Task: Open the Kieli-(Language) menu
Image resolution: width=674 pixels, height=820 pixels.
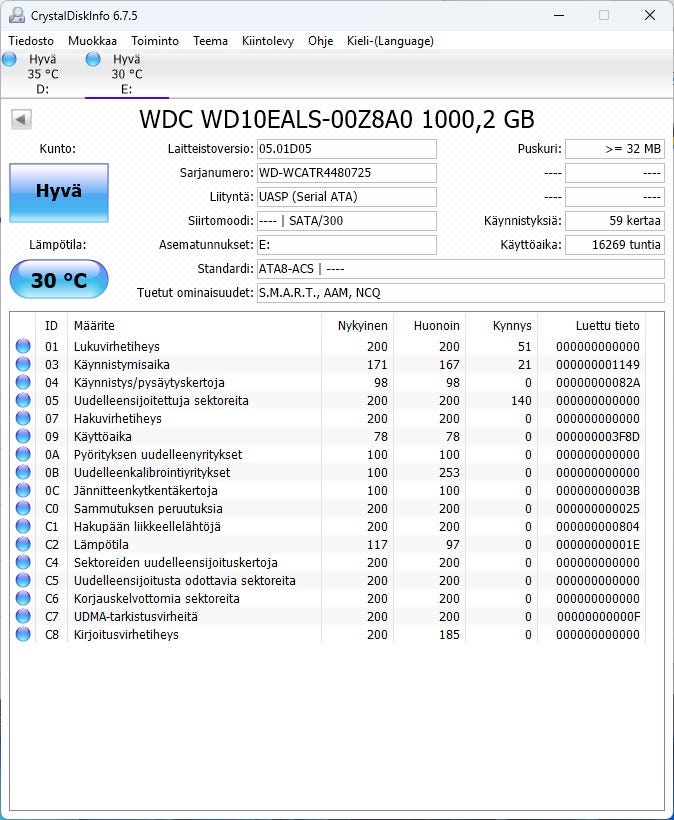Action: tap(390, 41)
